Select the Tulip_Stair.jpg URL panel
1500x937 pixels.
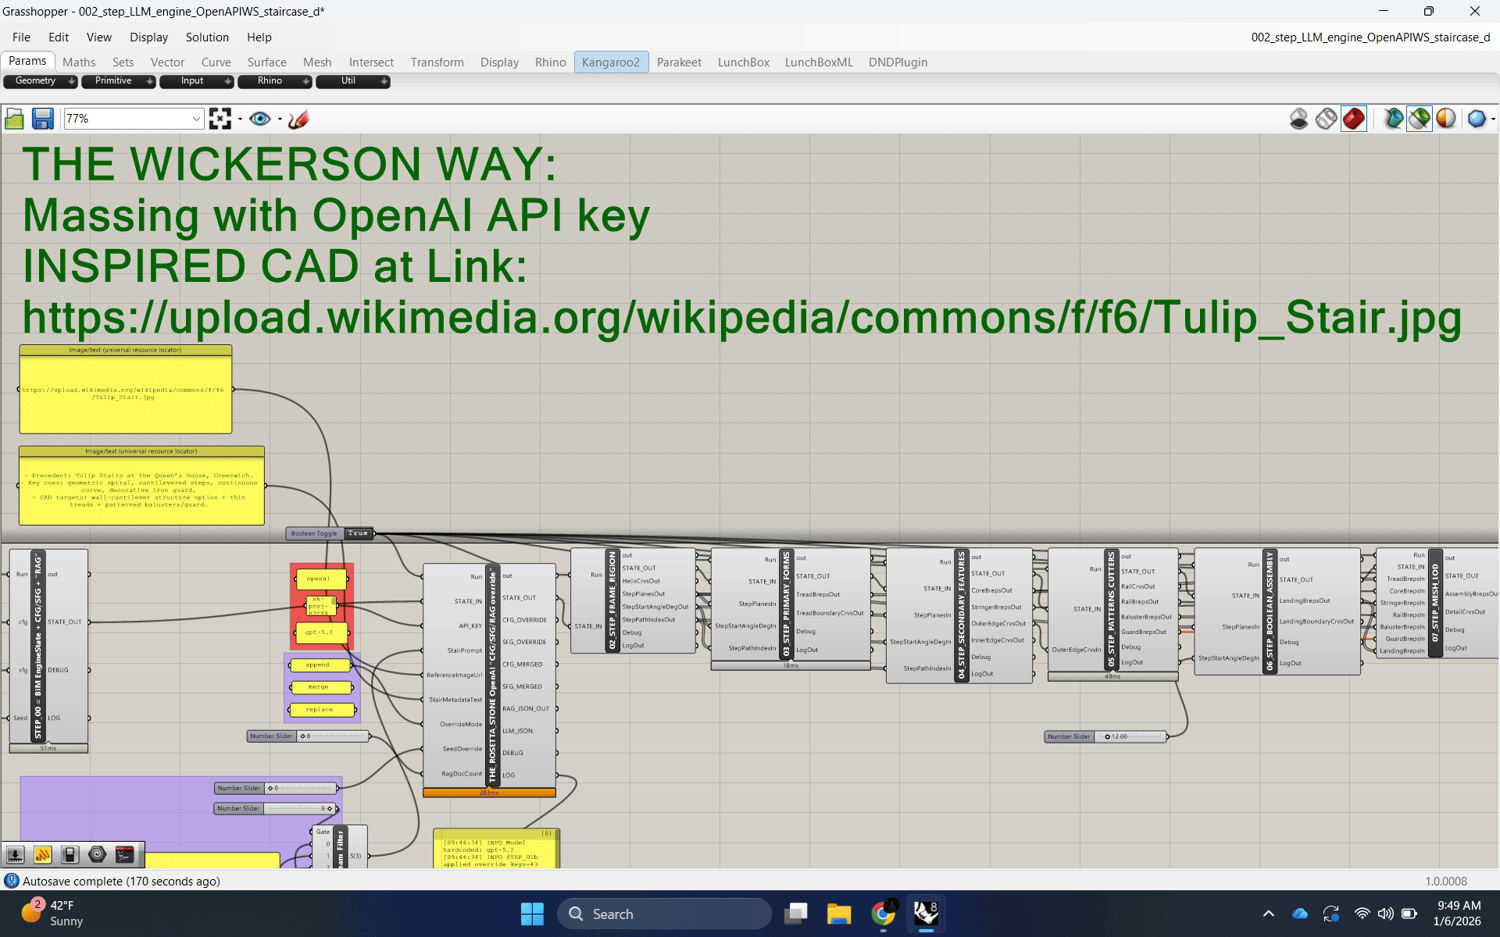click(x=126, y=389)
